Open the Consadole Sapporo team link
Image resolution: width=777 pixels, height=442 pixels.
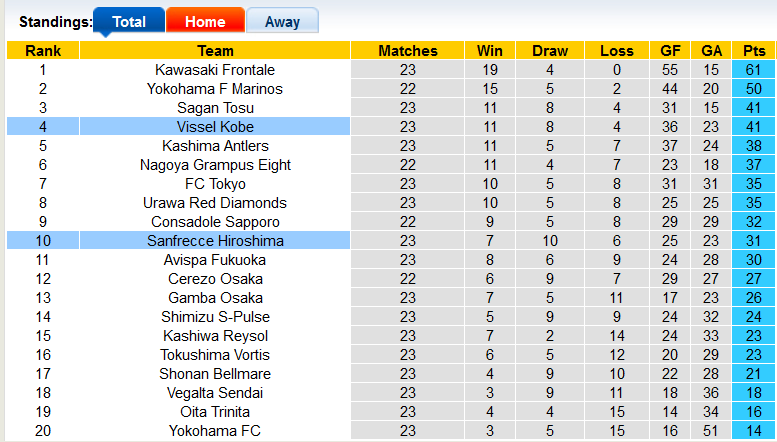[x=215, y=222]
